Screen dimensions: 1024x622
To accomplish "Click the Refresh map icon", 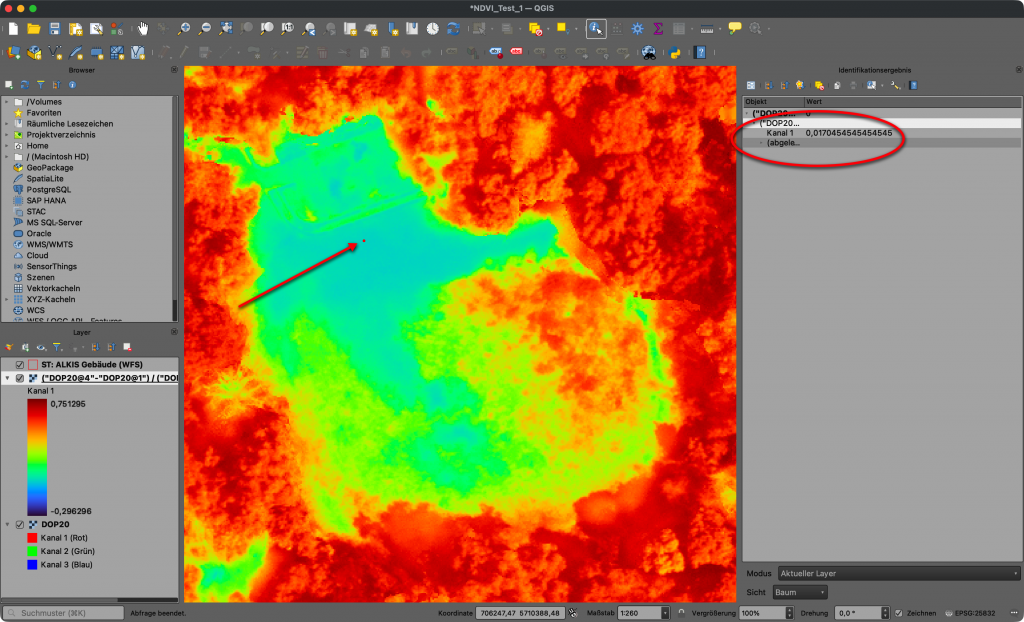I will (x=454, y=29).
